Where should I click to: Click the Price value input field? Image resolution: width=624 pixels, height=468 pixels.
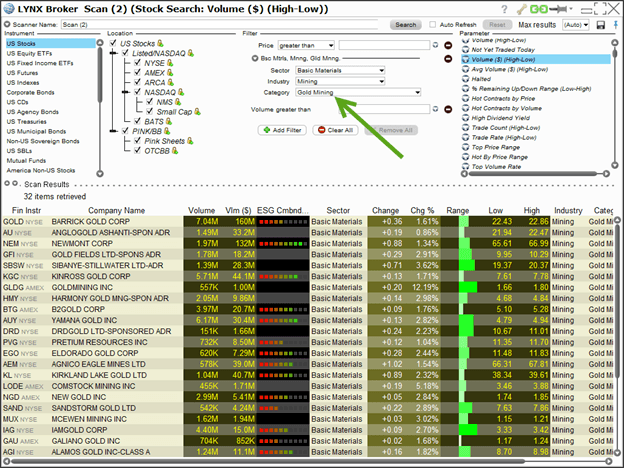coord(384,45)
